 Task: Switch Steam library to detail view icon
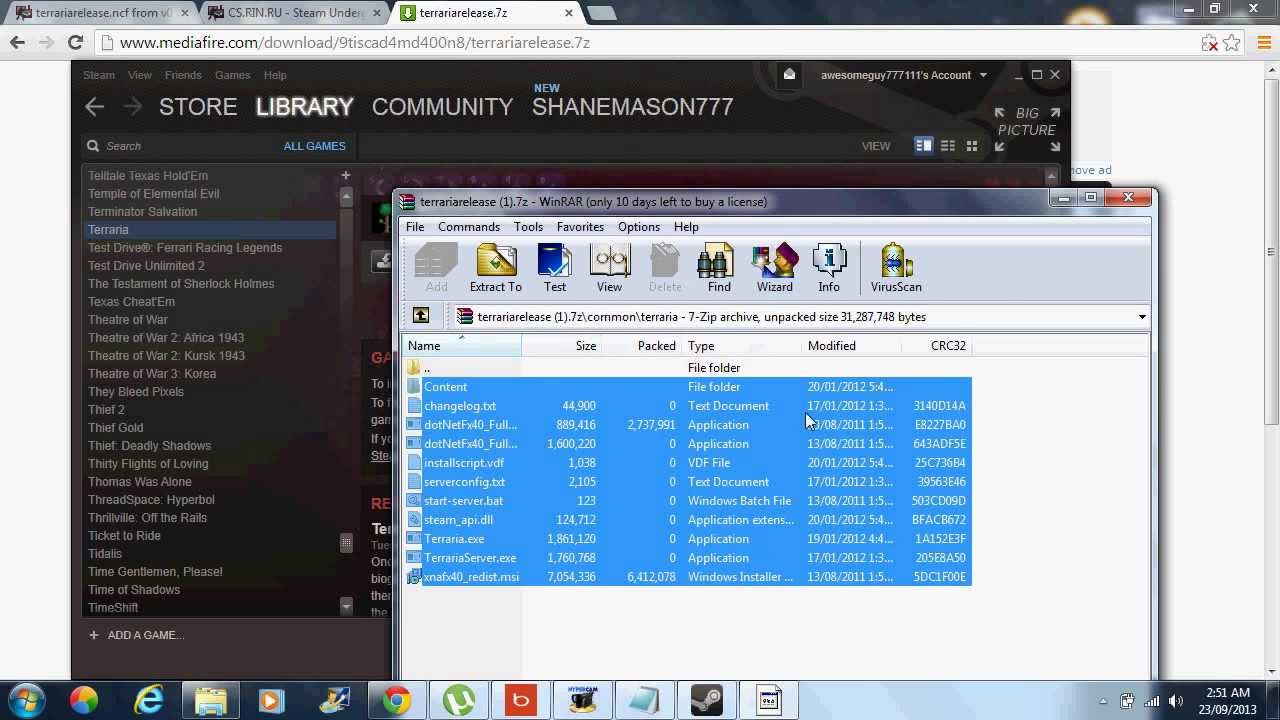tap(924, 146)
